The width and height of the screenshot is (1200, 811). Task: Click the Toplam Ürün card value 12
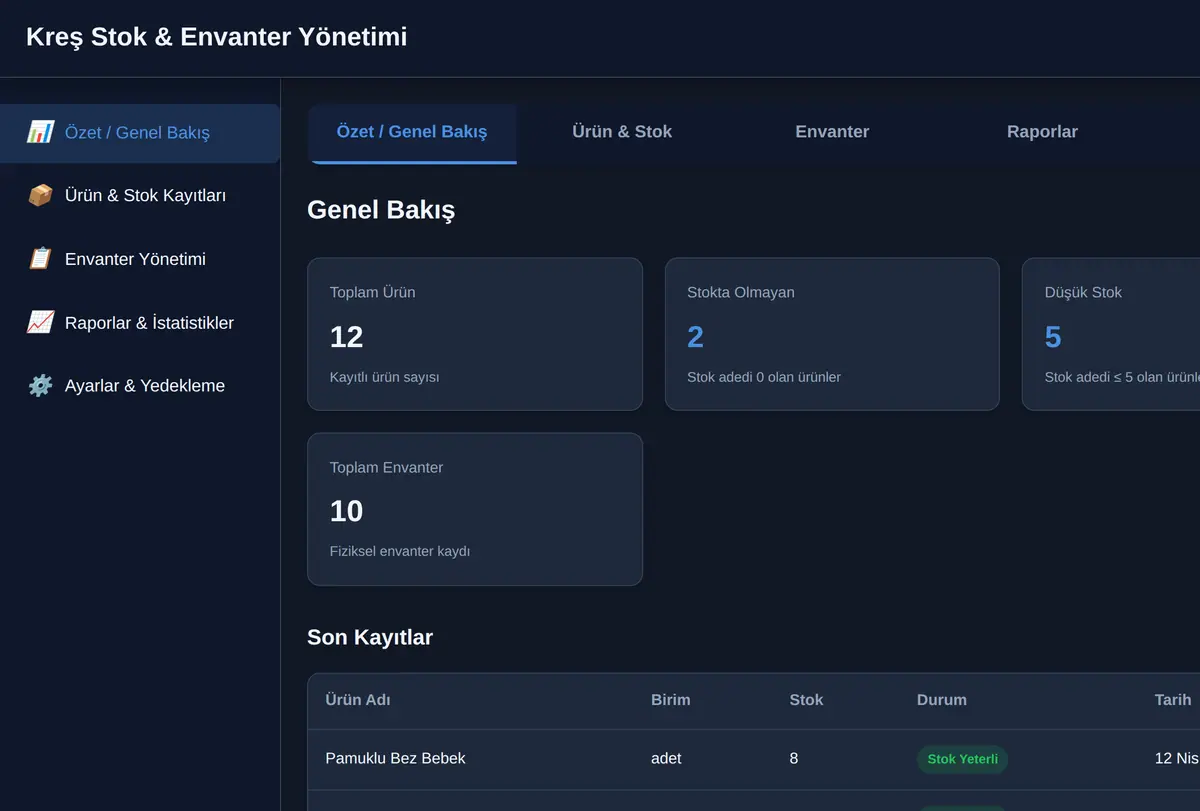point(346,337)
